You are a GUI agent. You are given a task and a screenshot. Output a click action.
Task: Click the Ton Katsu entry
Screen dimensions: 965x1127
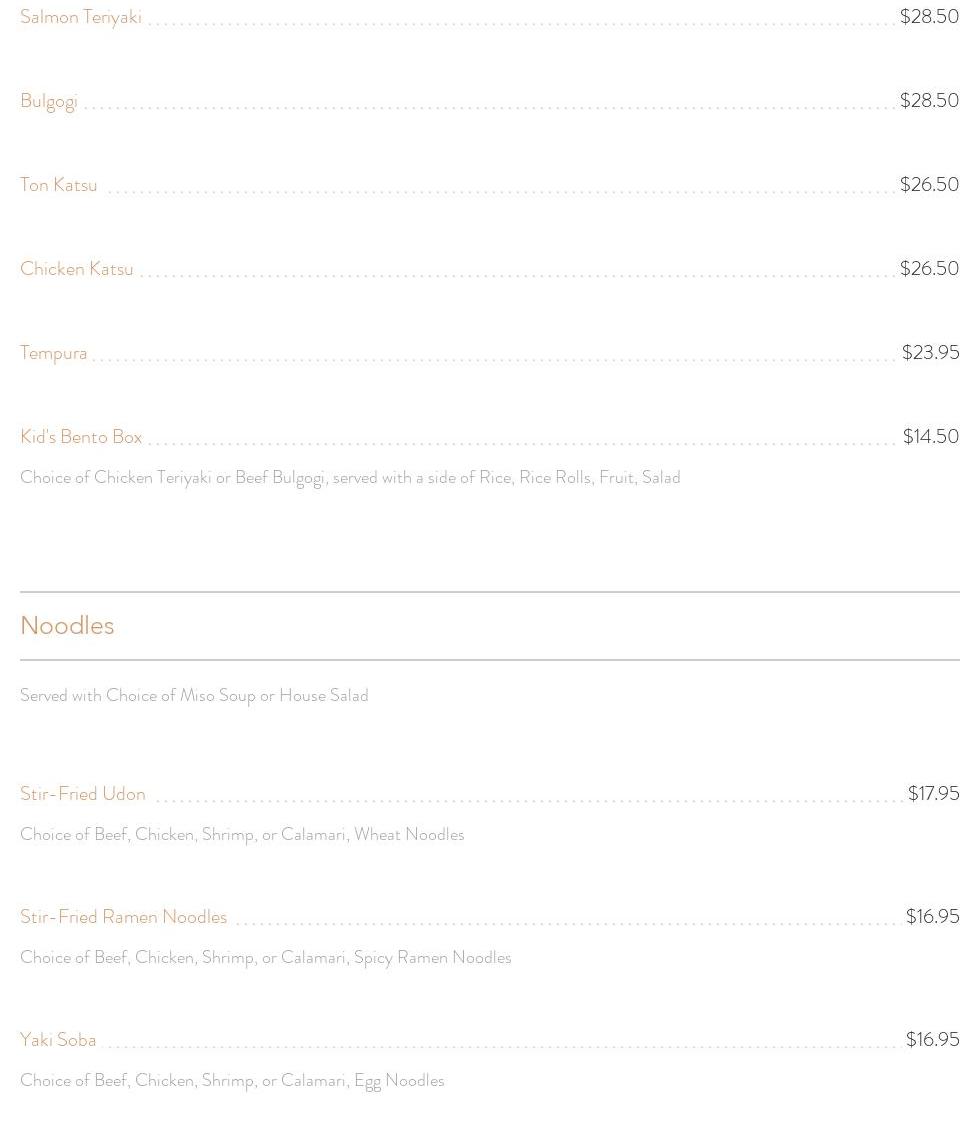[x=58, y=185]
